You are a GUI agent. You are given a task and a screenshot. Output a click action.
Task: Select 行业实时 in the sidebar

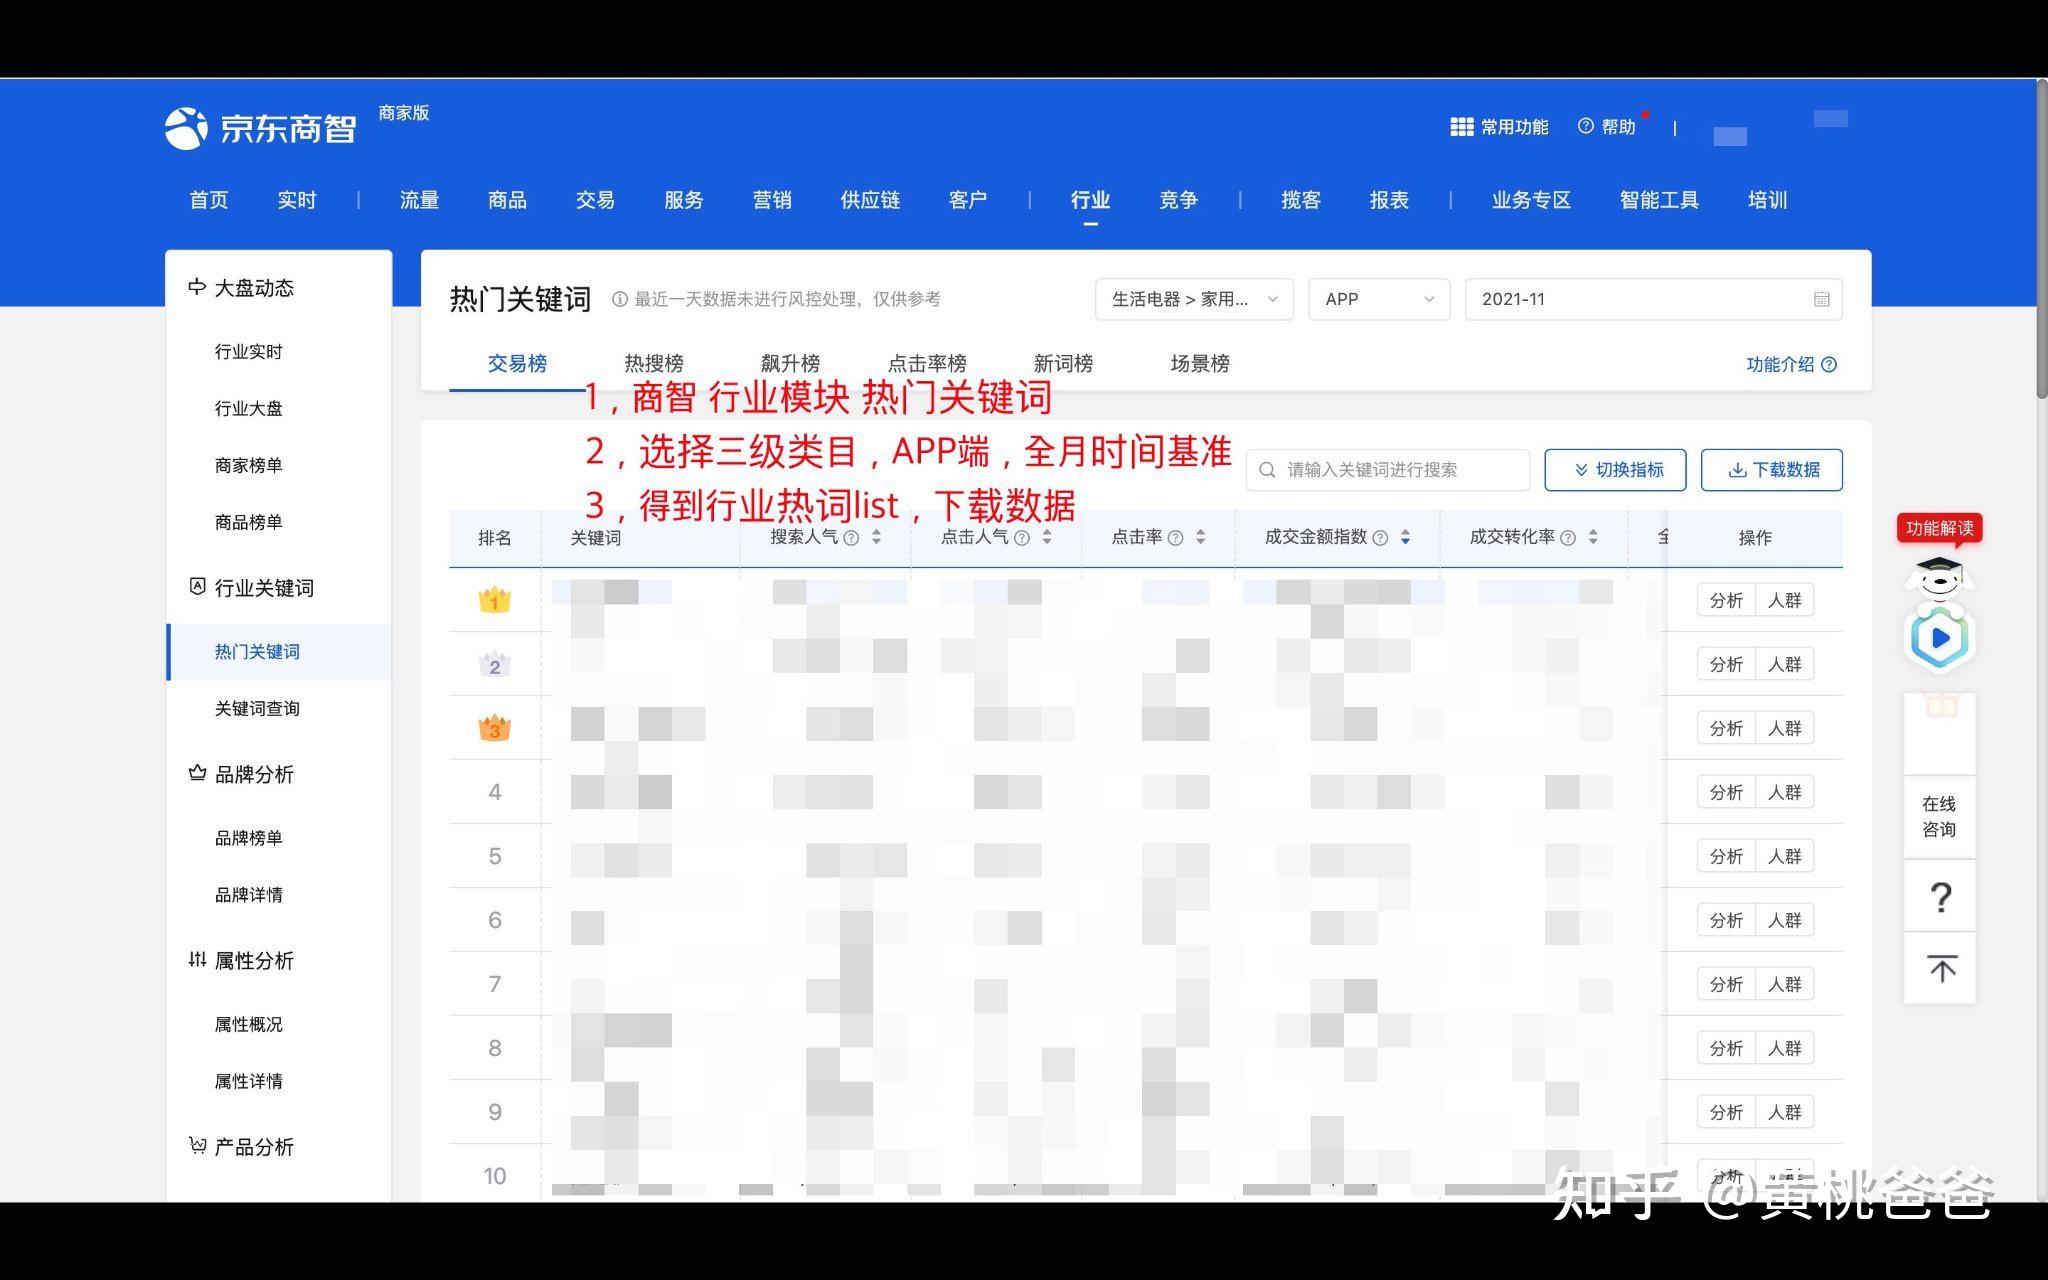point(248,351)
